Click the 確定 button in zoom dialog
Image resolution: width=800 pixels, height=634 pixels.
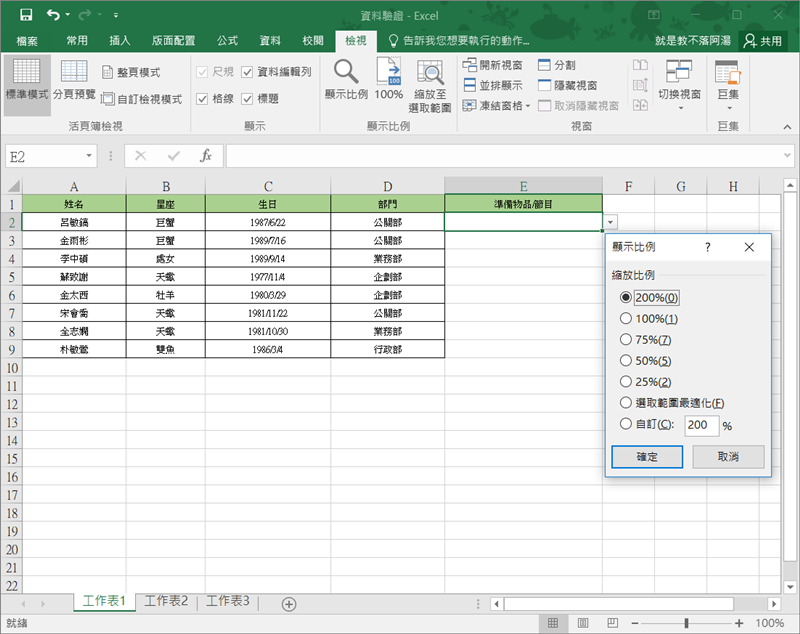coord(646,456)
